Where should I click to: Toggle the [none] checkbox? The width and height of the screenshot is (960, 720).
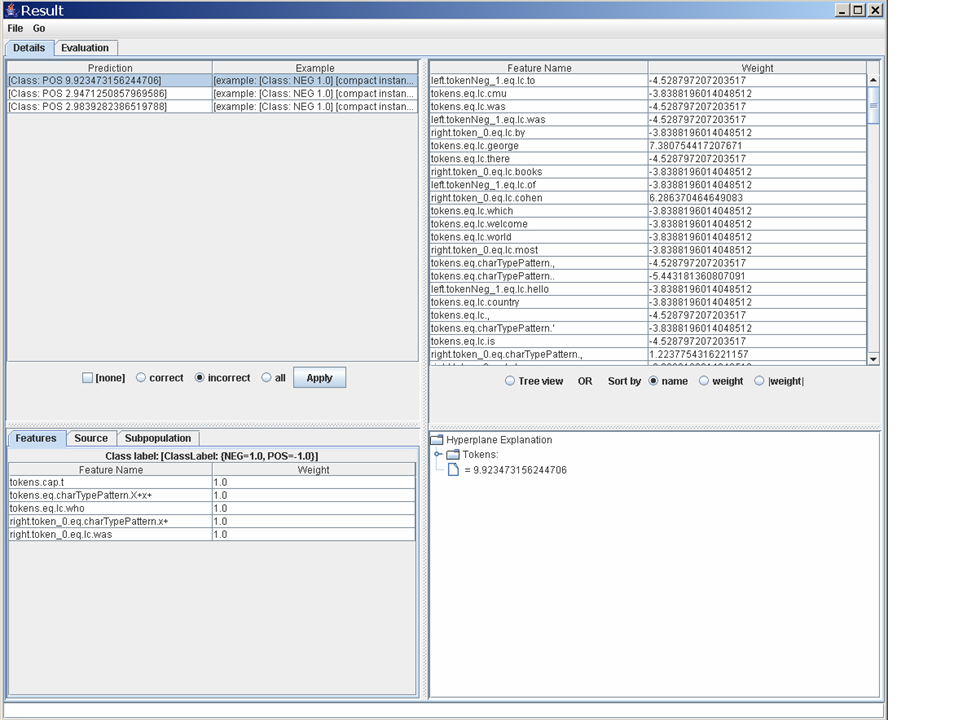coord(87,378)
